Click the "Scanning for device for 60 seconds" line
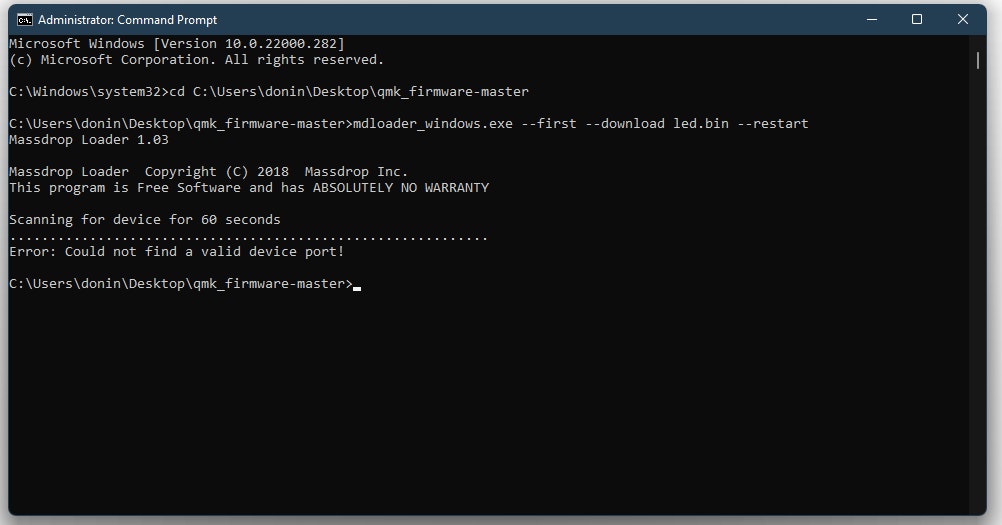This screenshot has height=525, width=1002. point(144,220)
